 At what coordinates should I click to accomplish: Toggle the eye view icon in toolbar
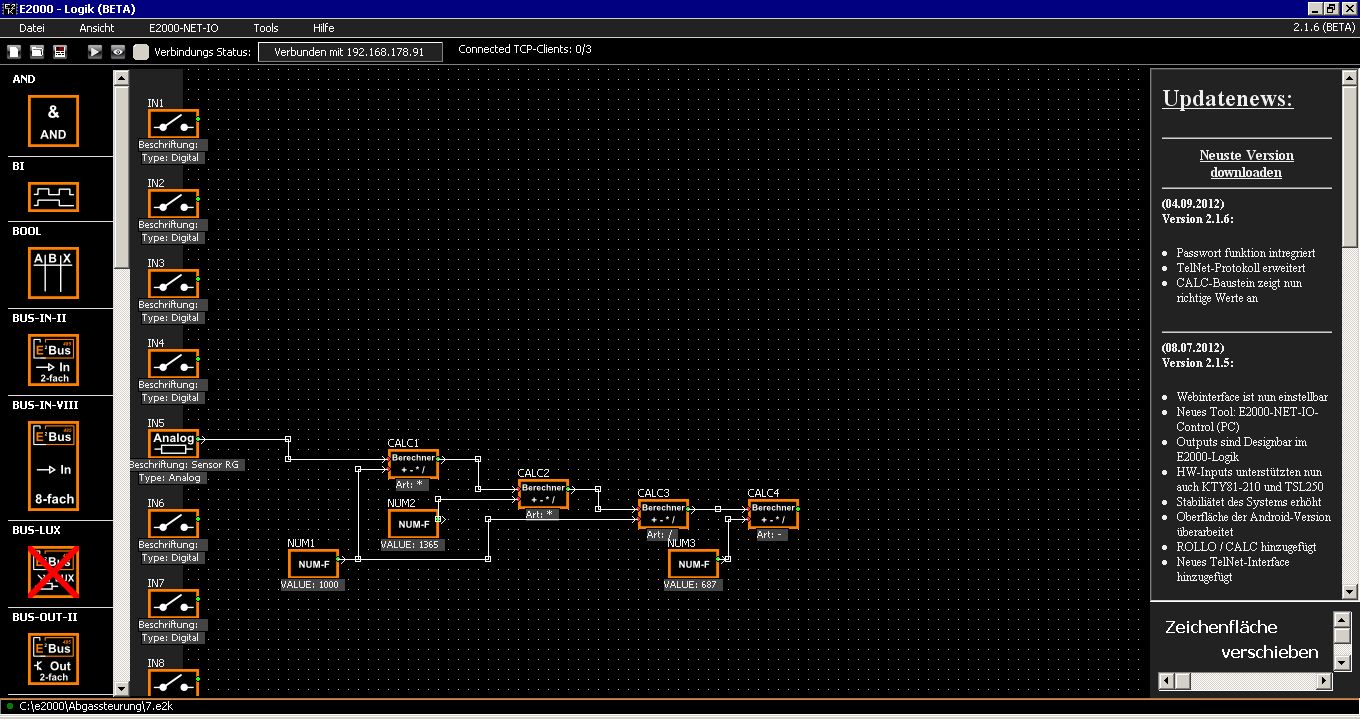(x=118, y=51)
